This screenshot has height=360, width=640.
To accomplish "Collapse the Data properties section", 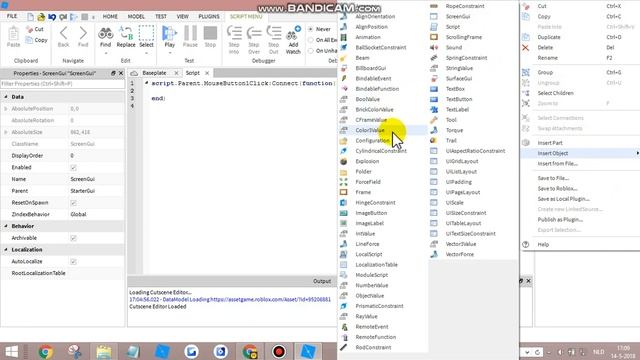I will pos(6,97).
